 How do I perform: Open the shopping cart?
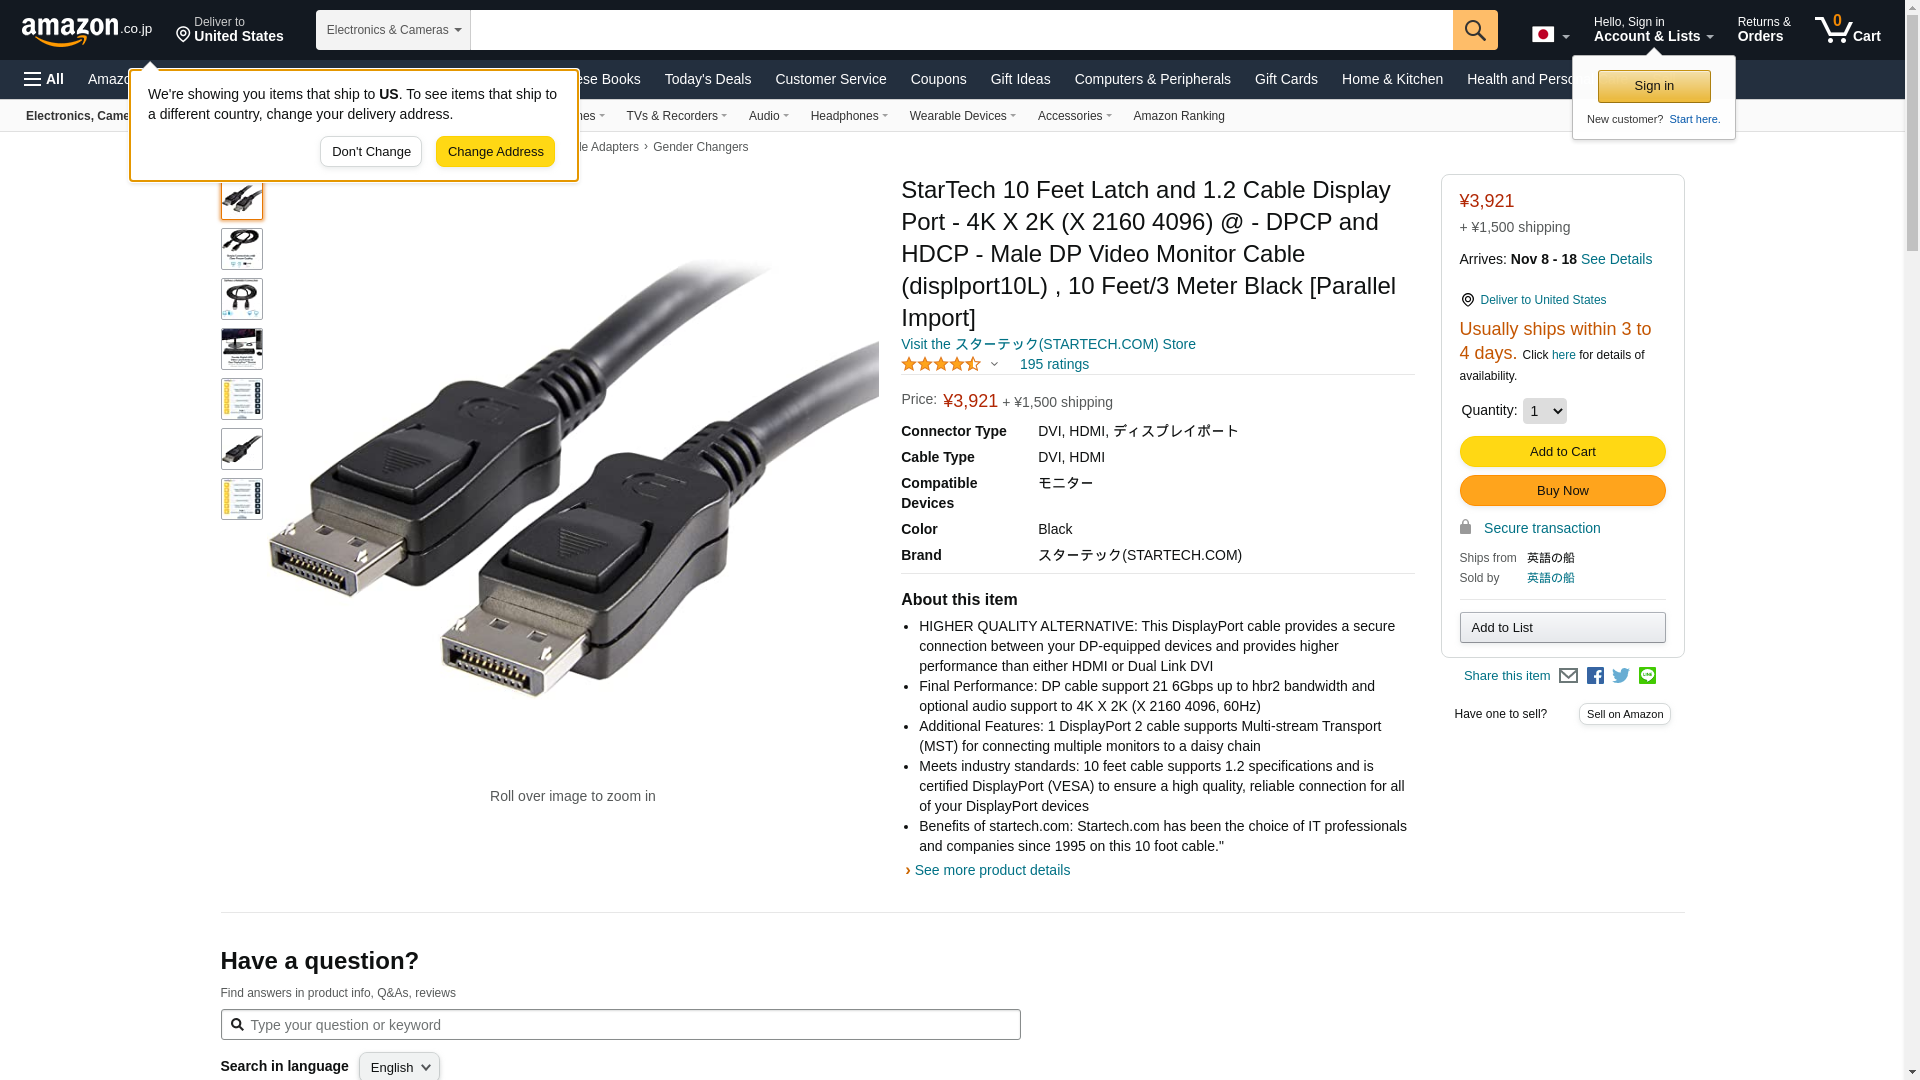click(x=1848, y=30)
